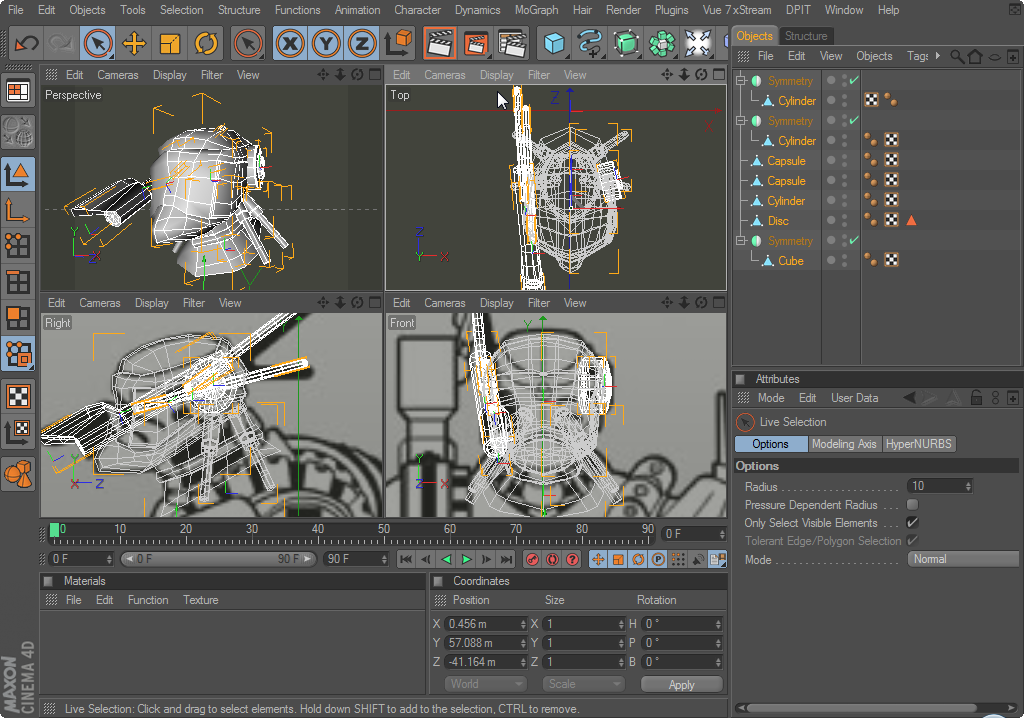This screenshot has width=1024, height=718.
Task: Open the Cameras menu of the Perspective viewport
Action: (x=118, y=75)
